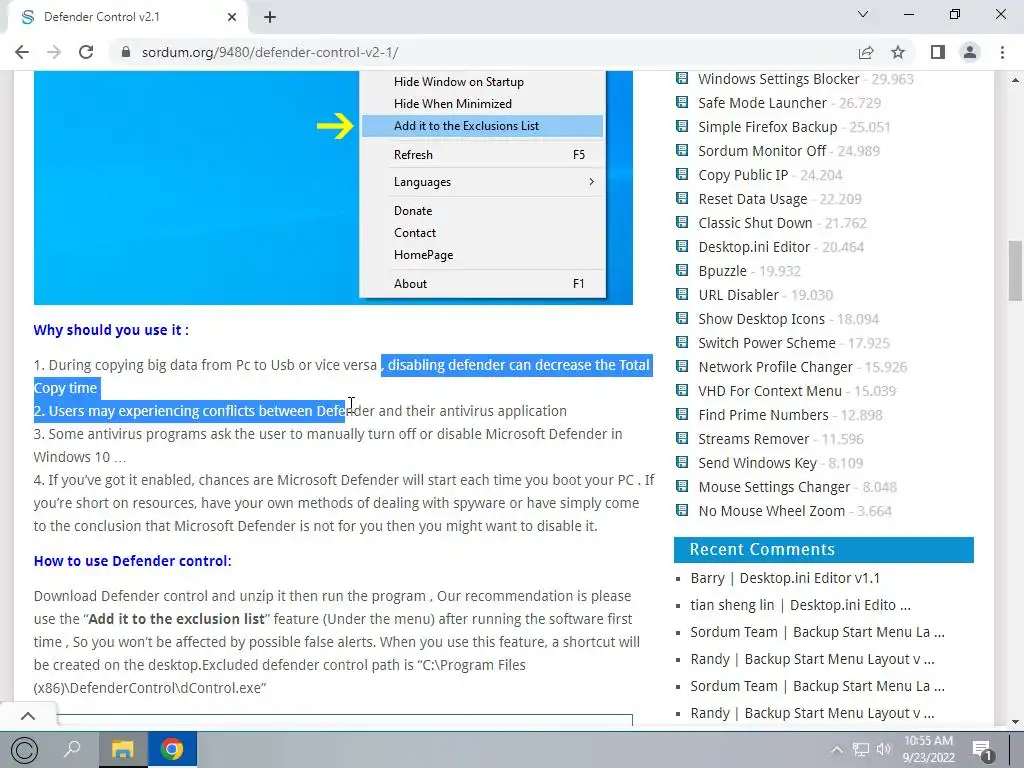The height and width of the screenshot is (768, 1024).
Task: Open Classic Shut Down link
Action: 755,223
